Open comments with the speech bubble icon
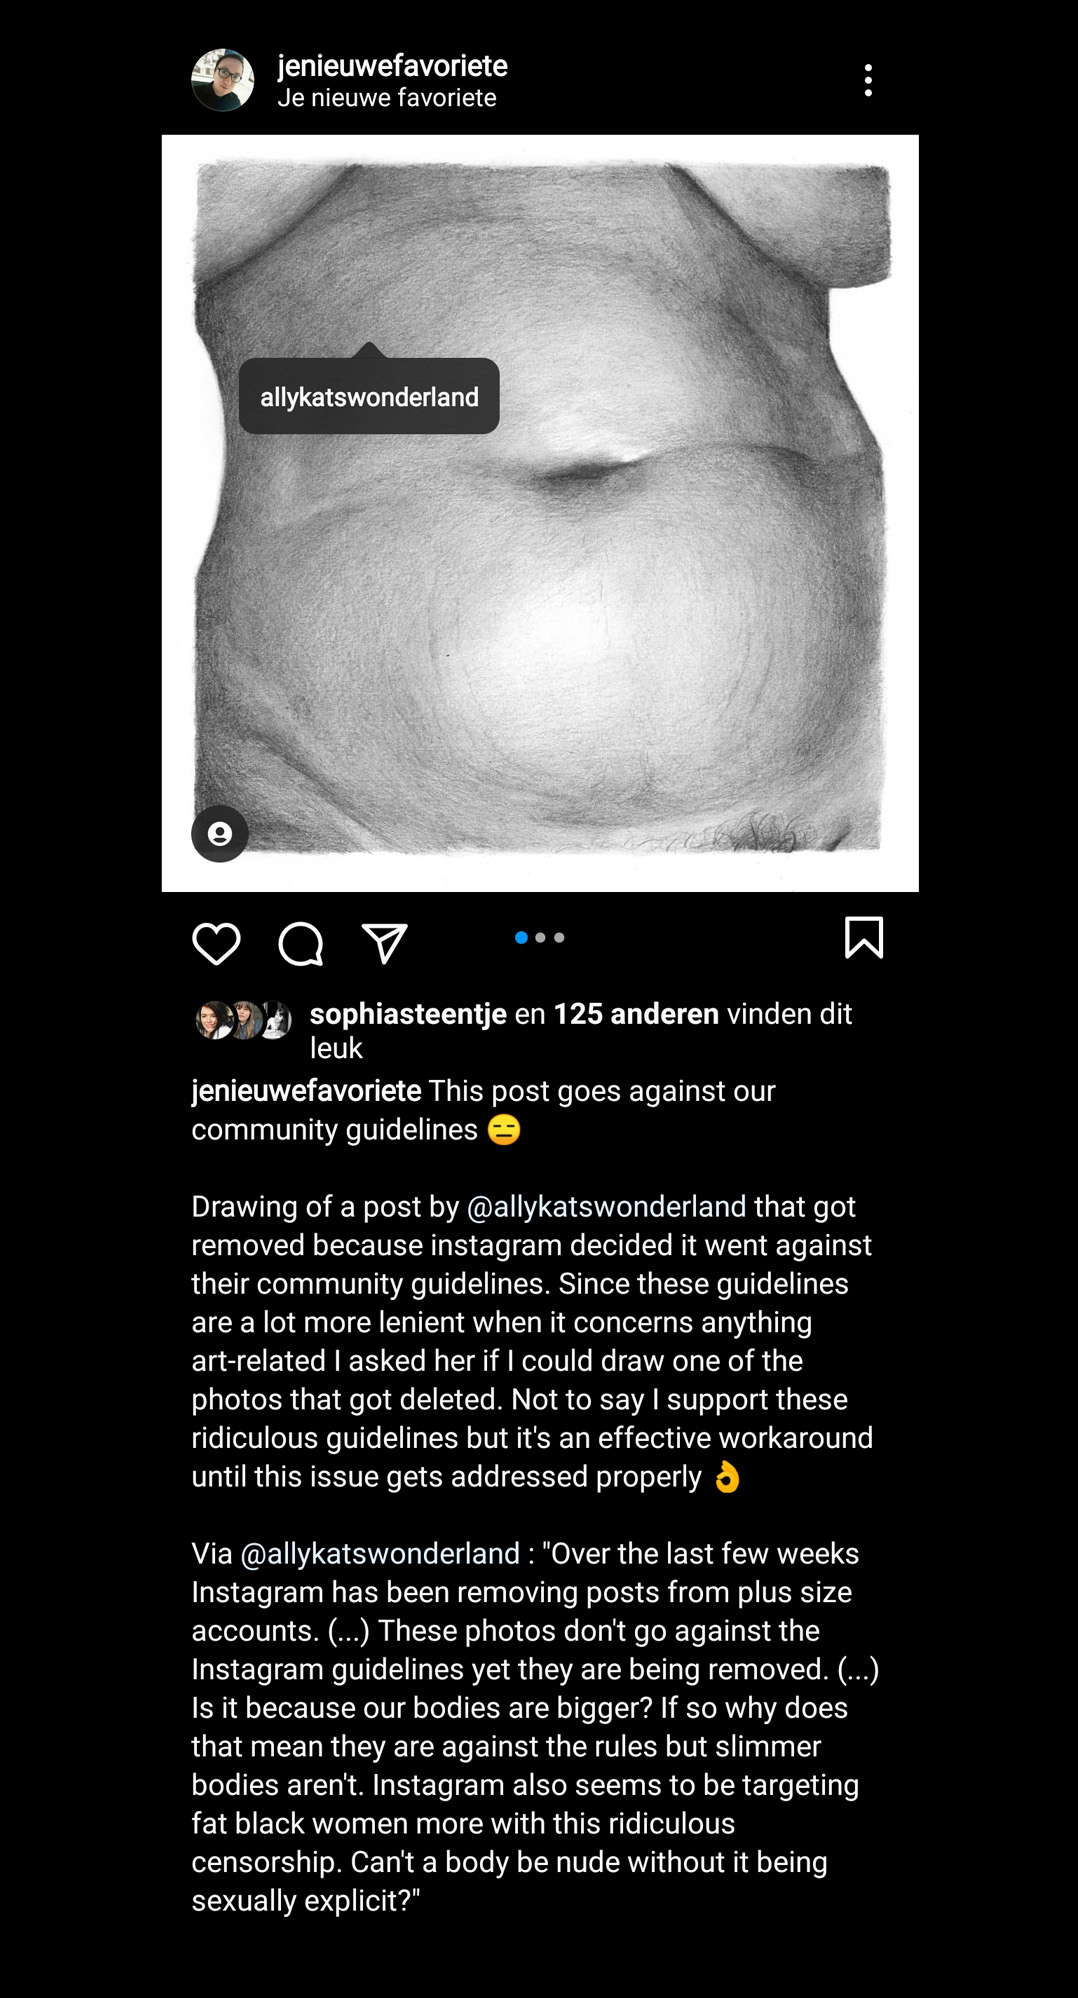This screenshot has height=1998, width=1078. [x=300, y=943]
